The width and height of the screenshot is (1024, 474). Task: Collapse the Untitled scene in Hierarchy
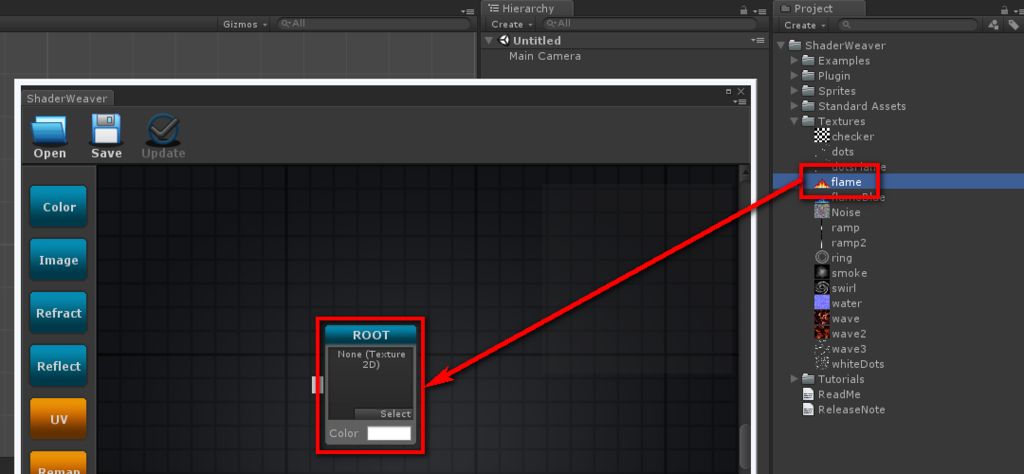[x=489, y=40]
